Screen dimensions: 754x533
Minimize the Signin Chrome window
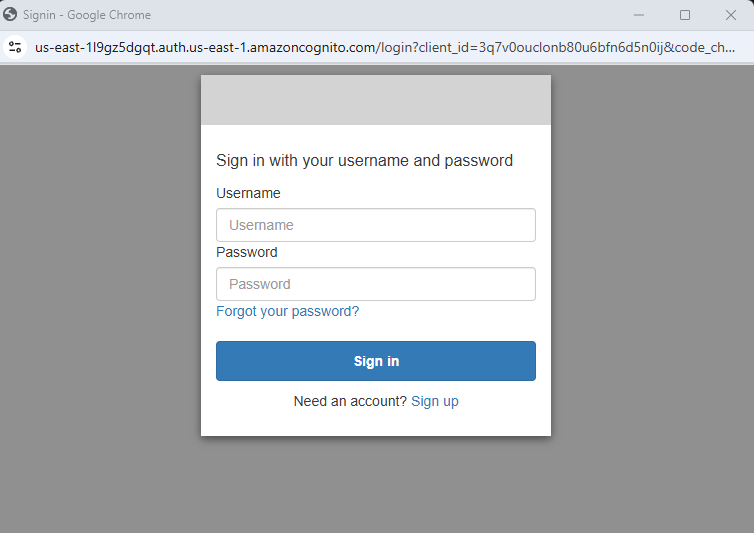point(639,15)
